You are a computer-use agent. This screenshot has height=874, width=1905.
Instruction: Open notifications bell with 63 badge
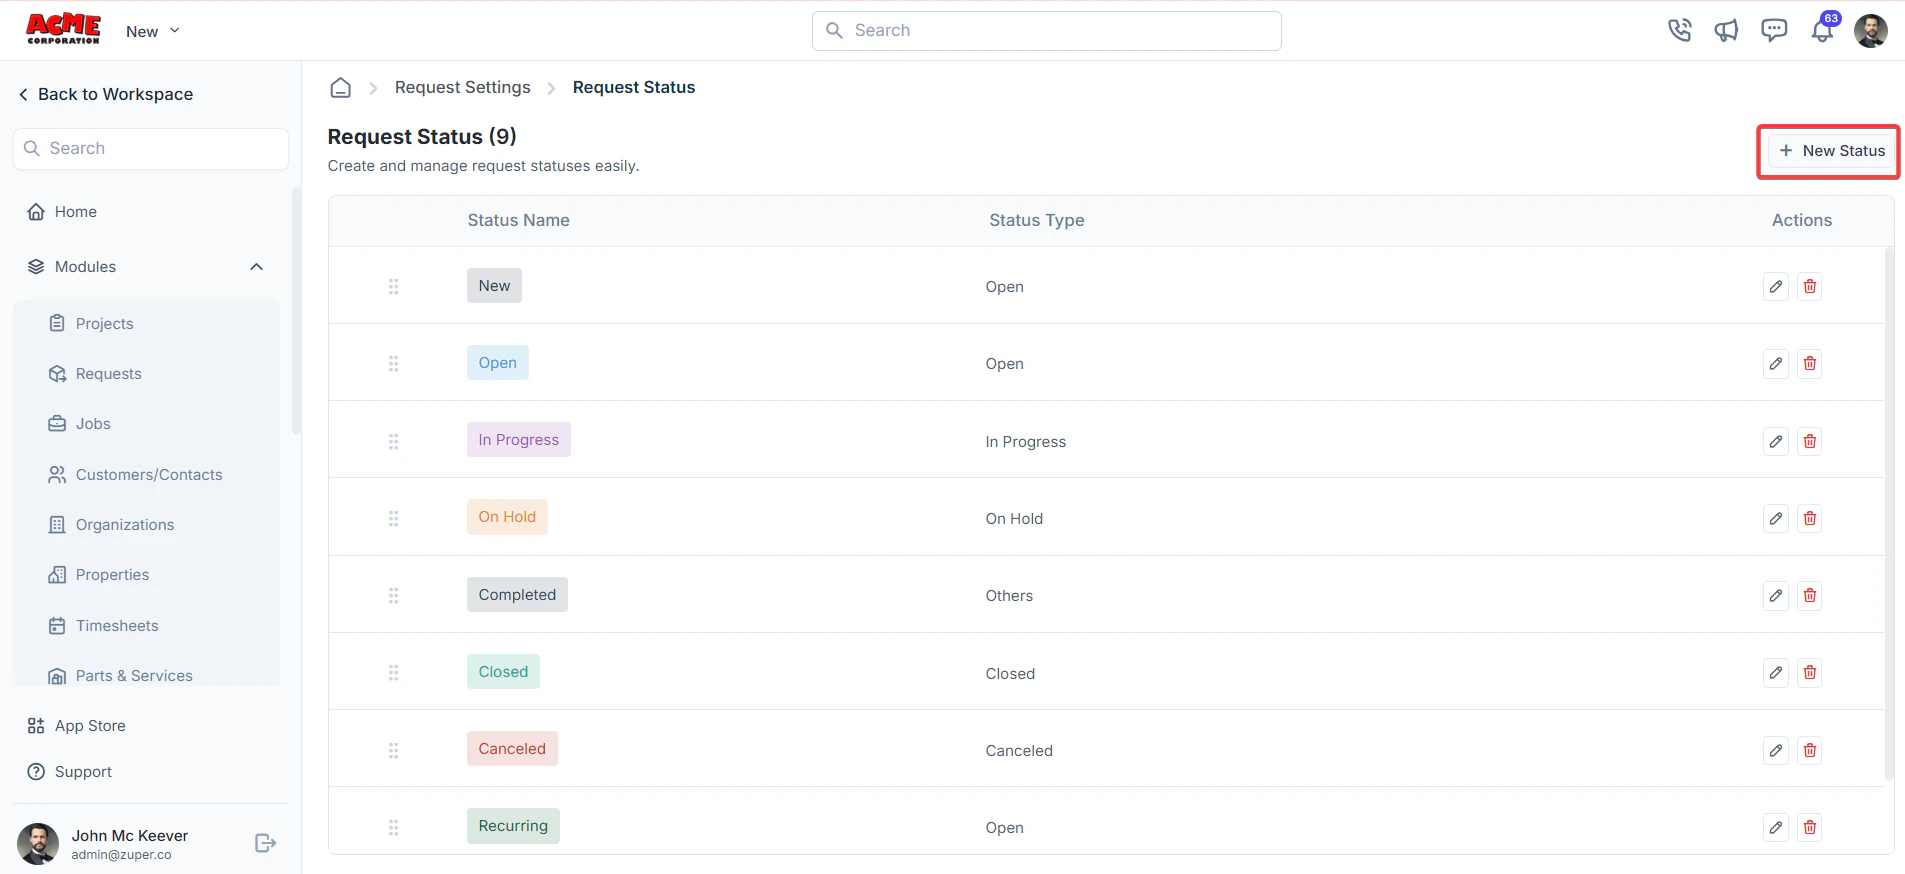coord(1823,29)
